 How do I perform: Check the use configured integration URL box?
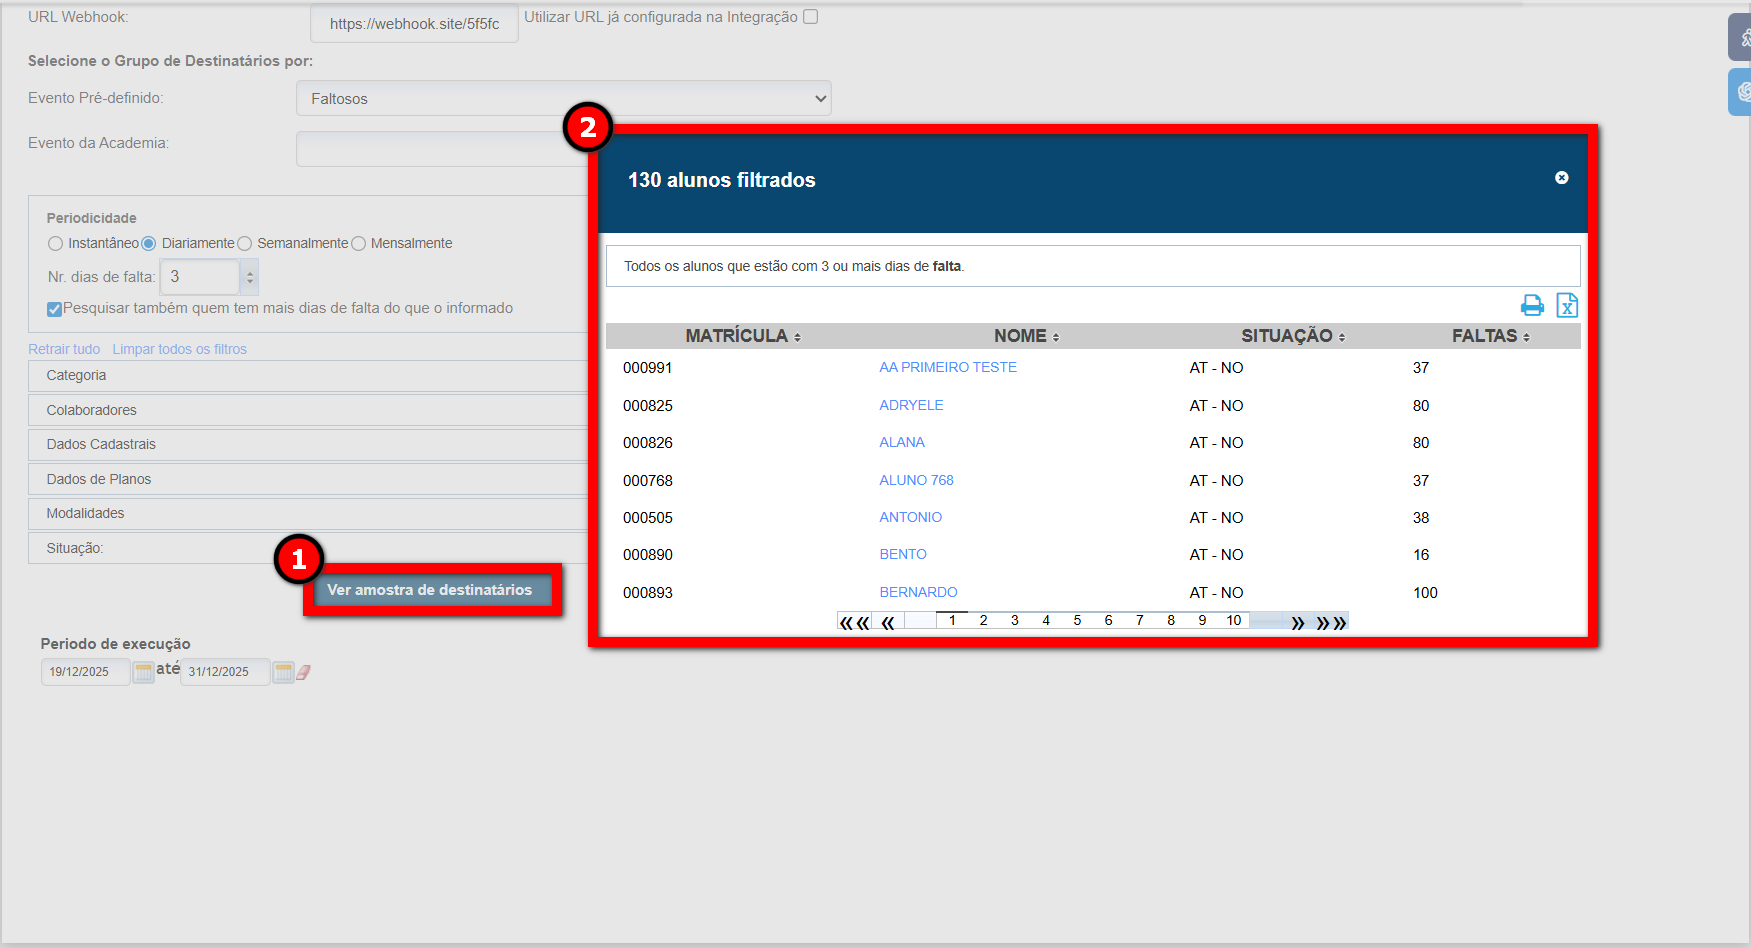tap(811, 17)
